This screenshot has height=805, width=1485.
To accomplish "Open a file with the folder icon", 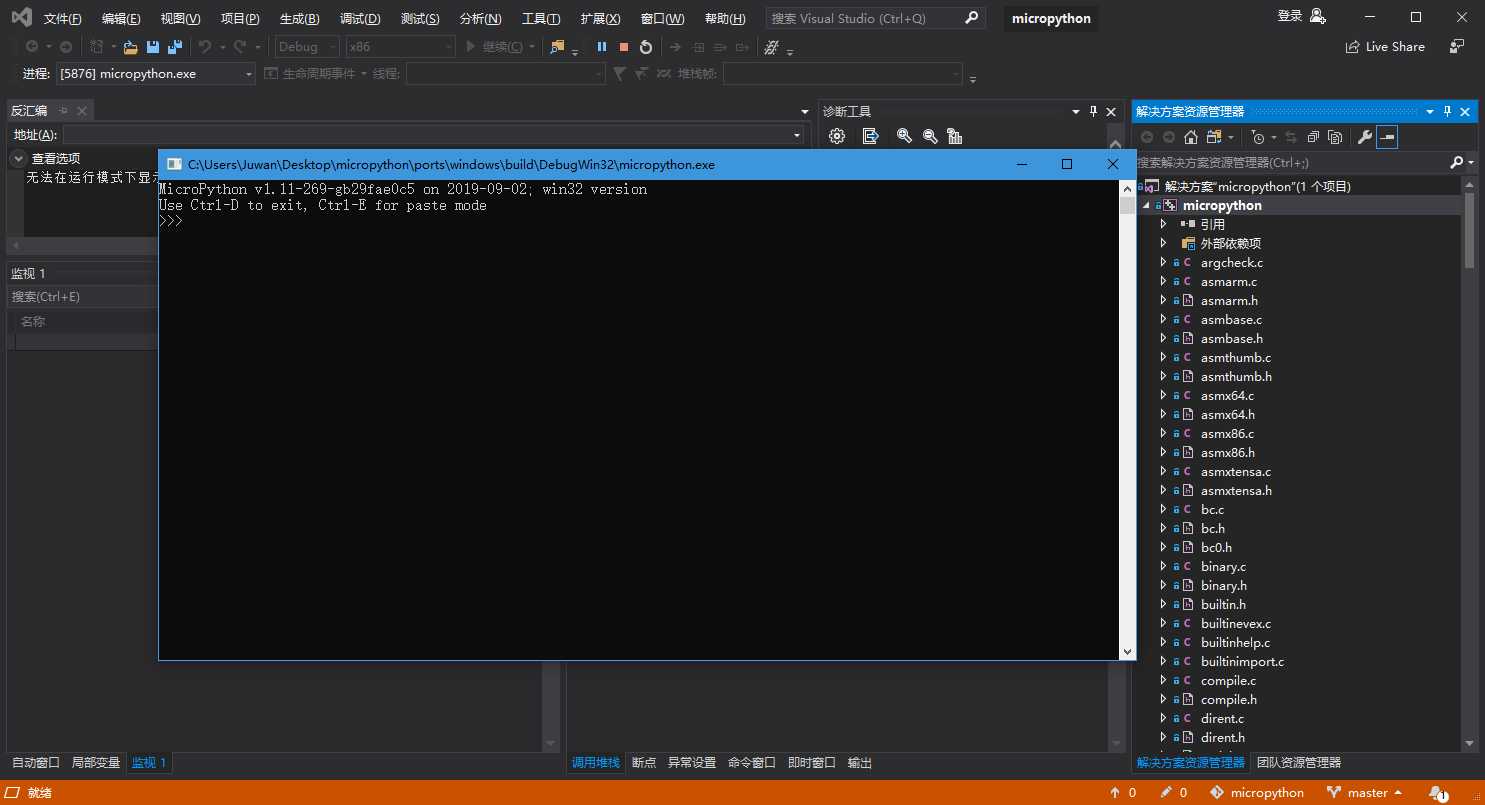I will (x=130, y=47).
